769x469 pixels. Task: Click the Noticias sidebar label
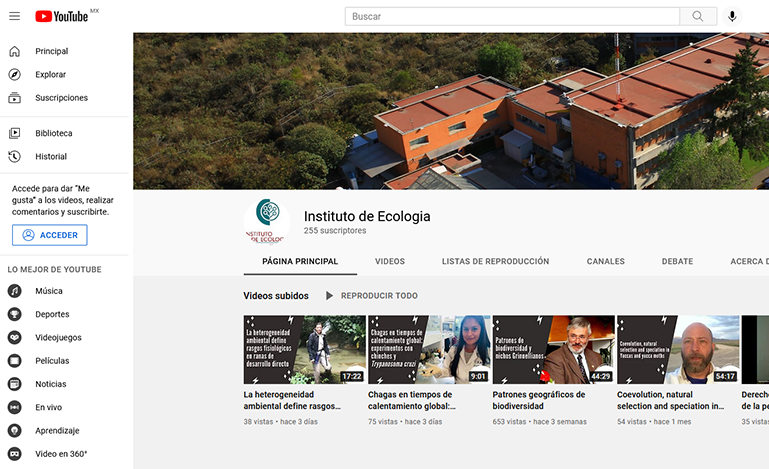point(51,384)
